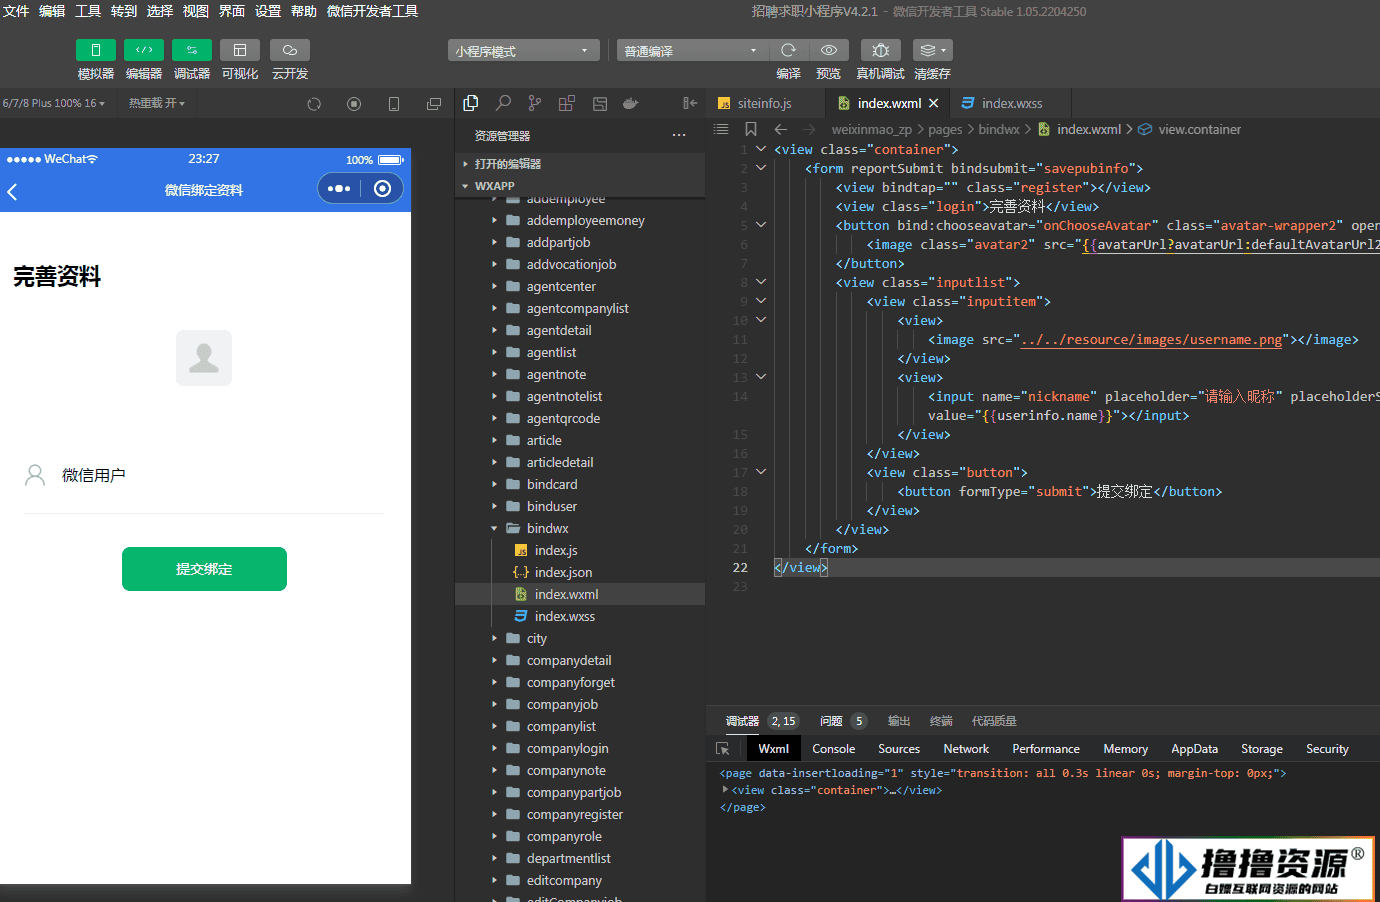Screen dimensions: 1380x902
Task: Select index.wxss in file tree
Action: click(x=580, y=616)
